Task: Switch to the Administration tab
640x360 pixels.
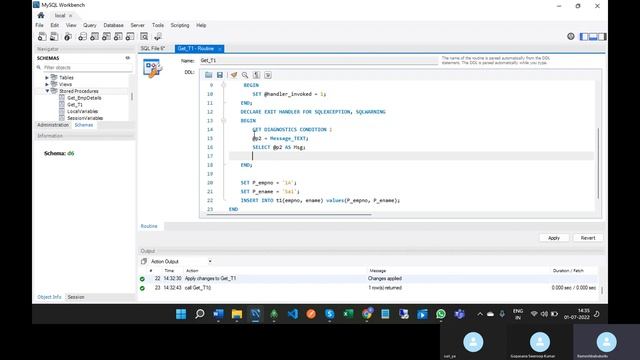Action: (53, 125)
